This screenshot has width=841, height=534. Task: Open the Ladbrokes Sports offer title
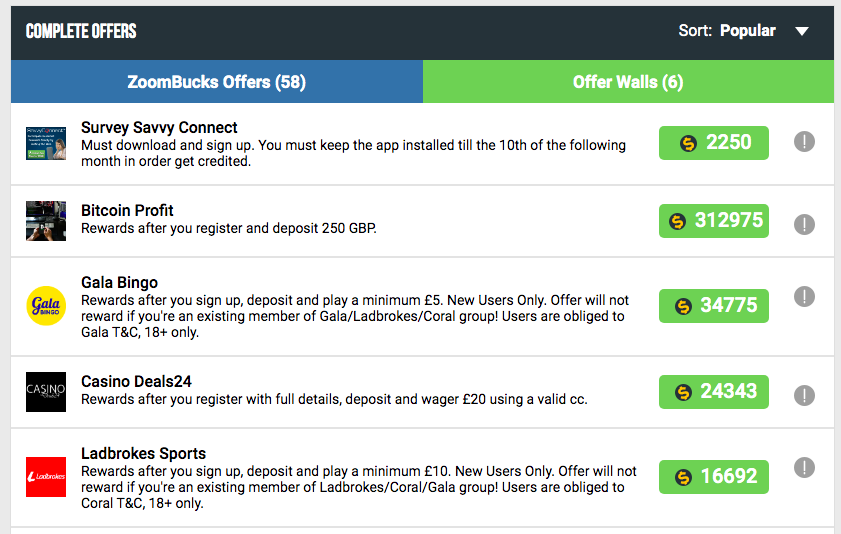click(x=143, y=454)
